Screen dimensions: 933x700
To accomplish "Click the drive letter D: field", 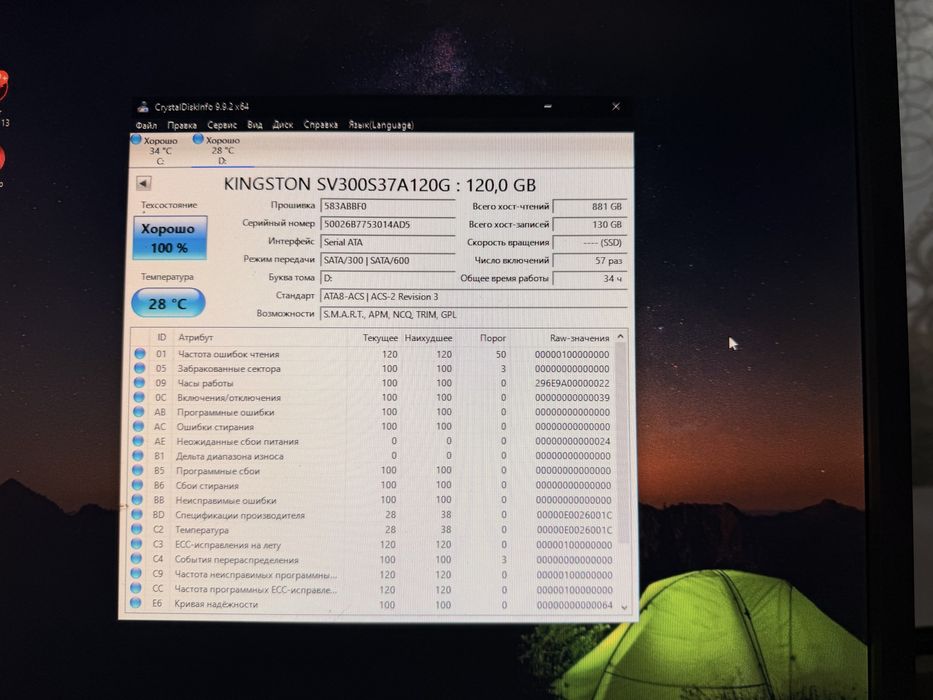I will click(387, 278).
